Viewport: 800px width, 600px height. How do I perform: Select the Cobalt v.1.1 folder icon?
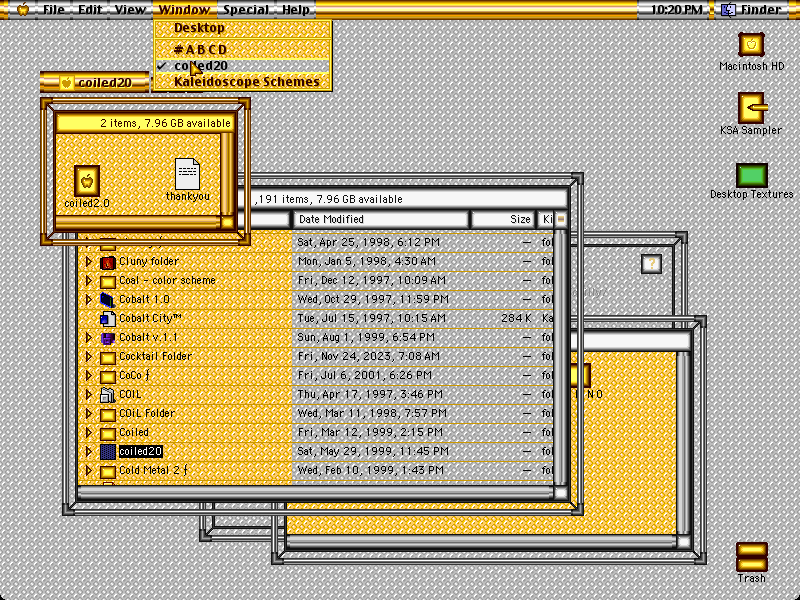(108, 338)
